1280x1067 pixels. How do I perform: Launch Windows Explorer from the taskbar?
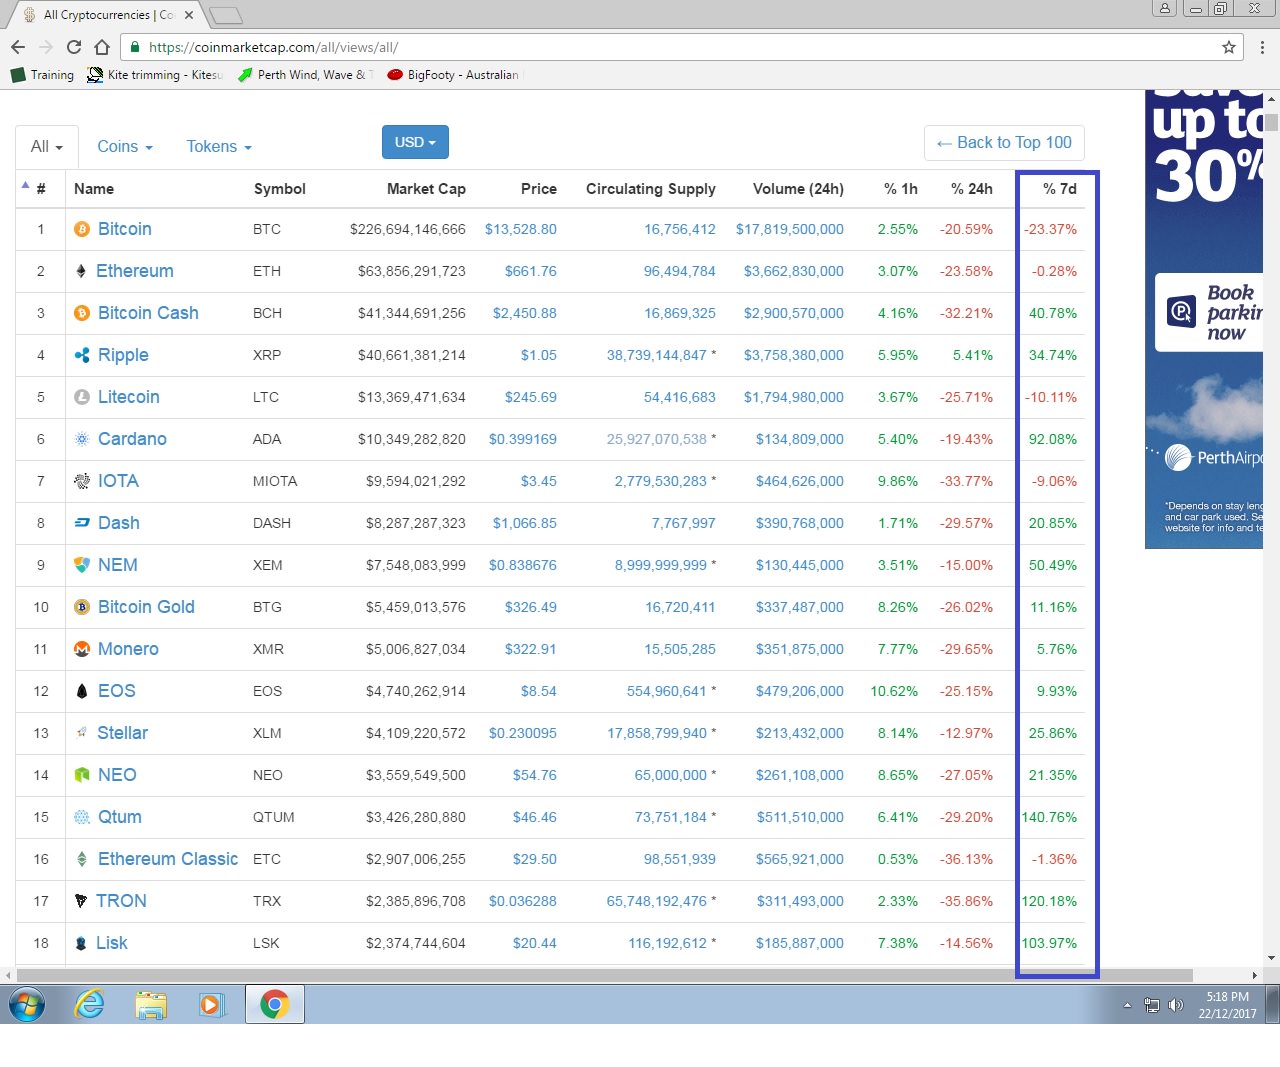click(x=151, y=1004)
